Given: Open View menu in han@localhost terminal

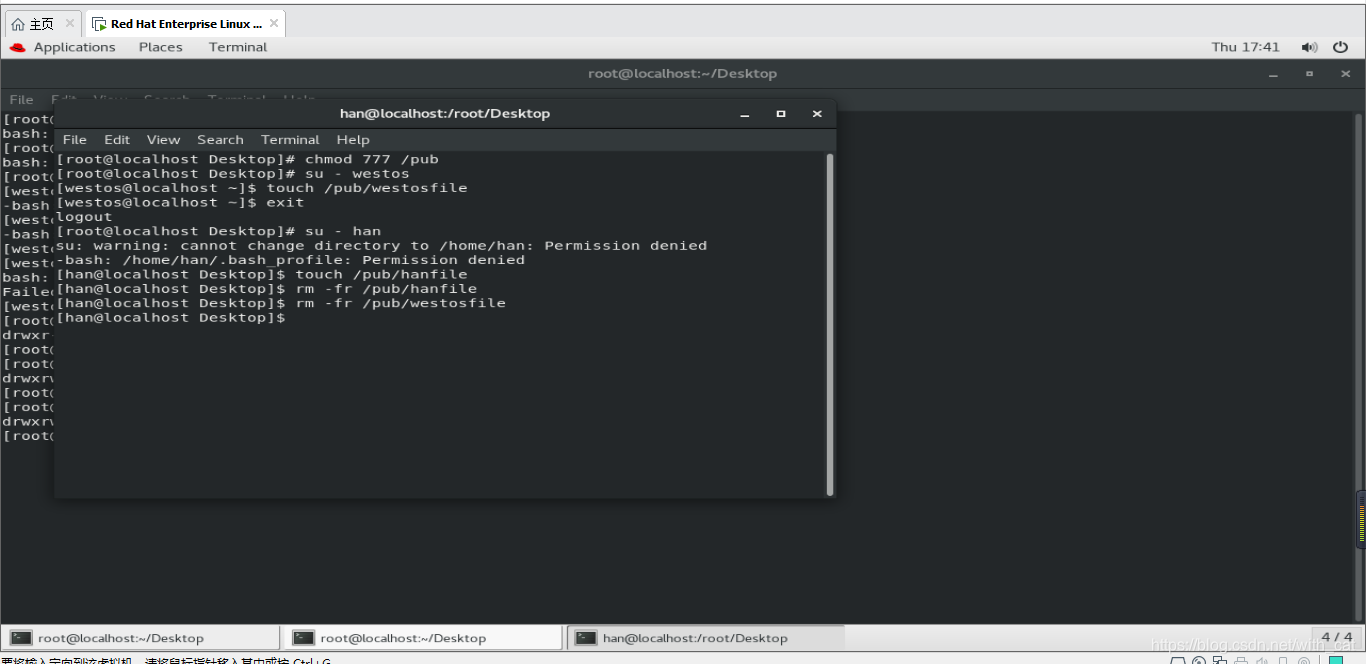Looking at the screenshot, I should (163, 140).
